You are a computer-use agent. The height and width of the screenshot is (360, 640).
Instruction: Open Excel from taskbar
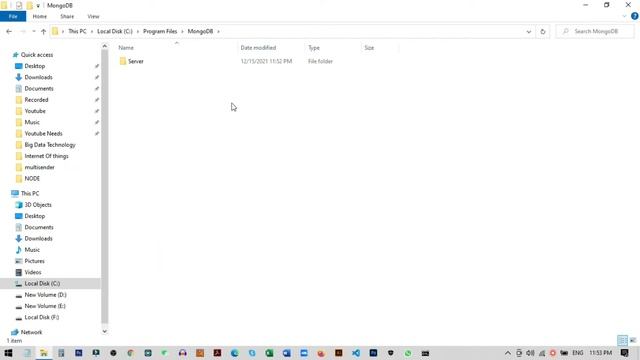pos(269,353)
